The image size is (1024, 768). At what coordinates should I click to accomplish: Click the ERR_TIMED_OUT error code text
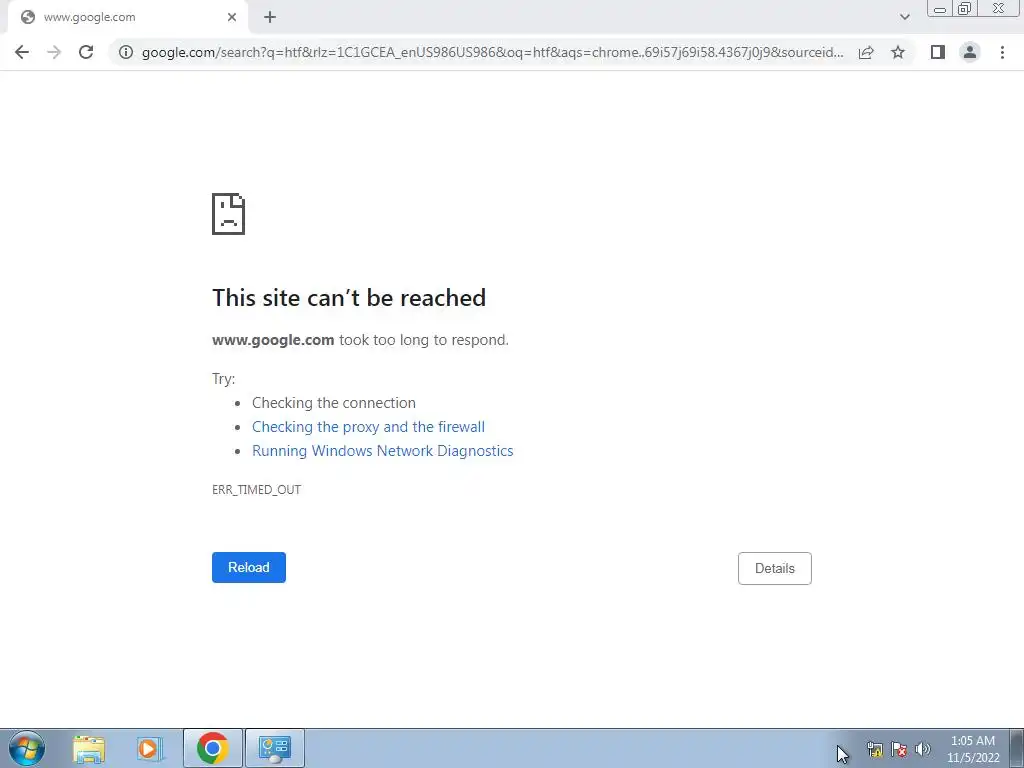tap(256, 490)
